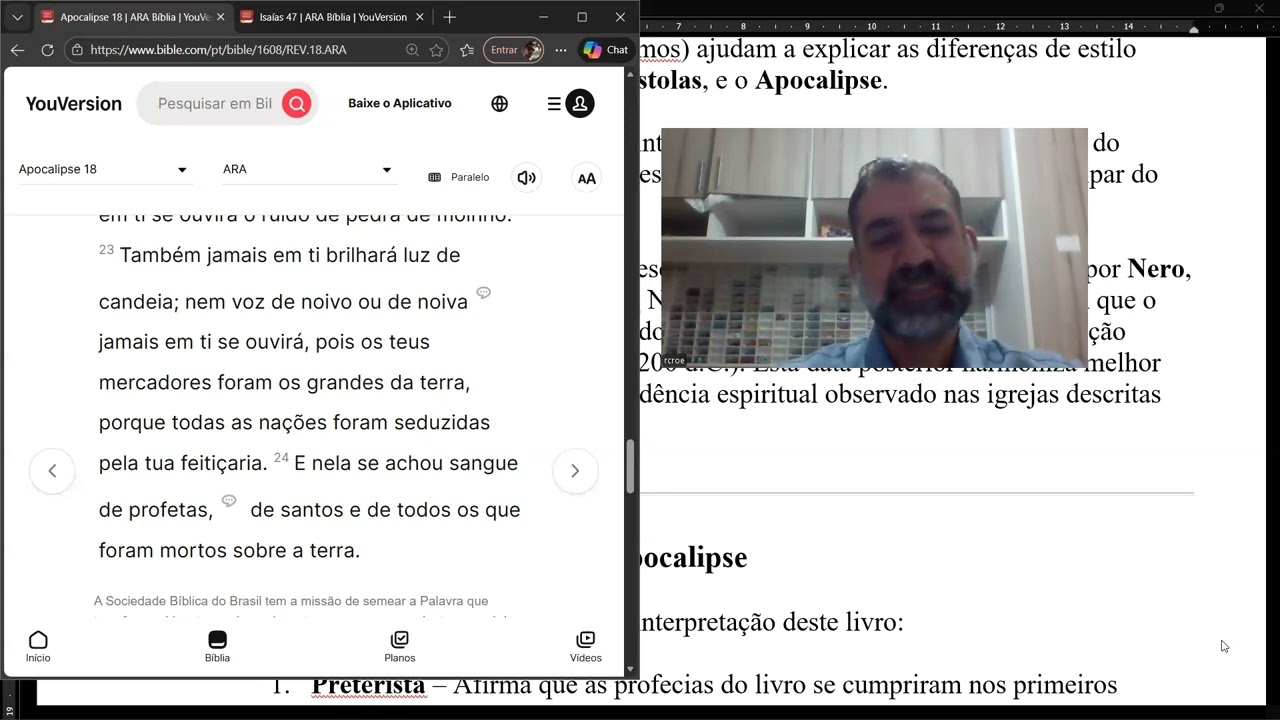Open Copilot Chat sidebar
1280x720 pixels.
[x=606, y=50]
